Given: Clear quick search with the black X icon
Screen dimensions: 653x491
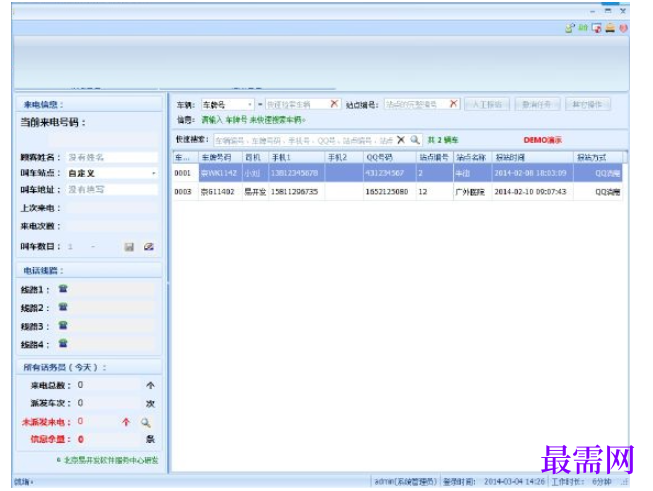Looking at the screenshot, I should point(401,140).
